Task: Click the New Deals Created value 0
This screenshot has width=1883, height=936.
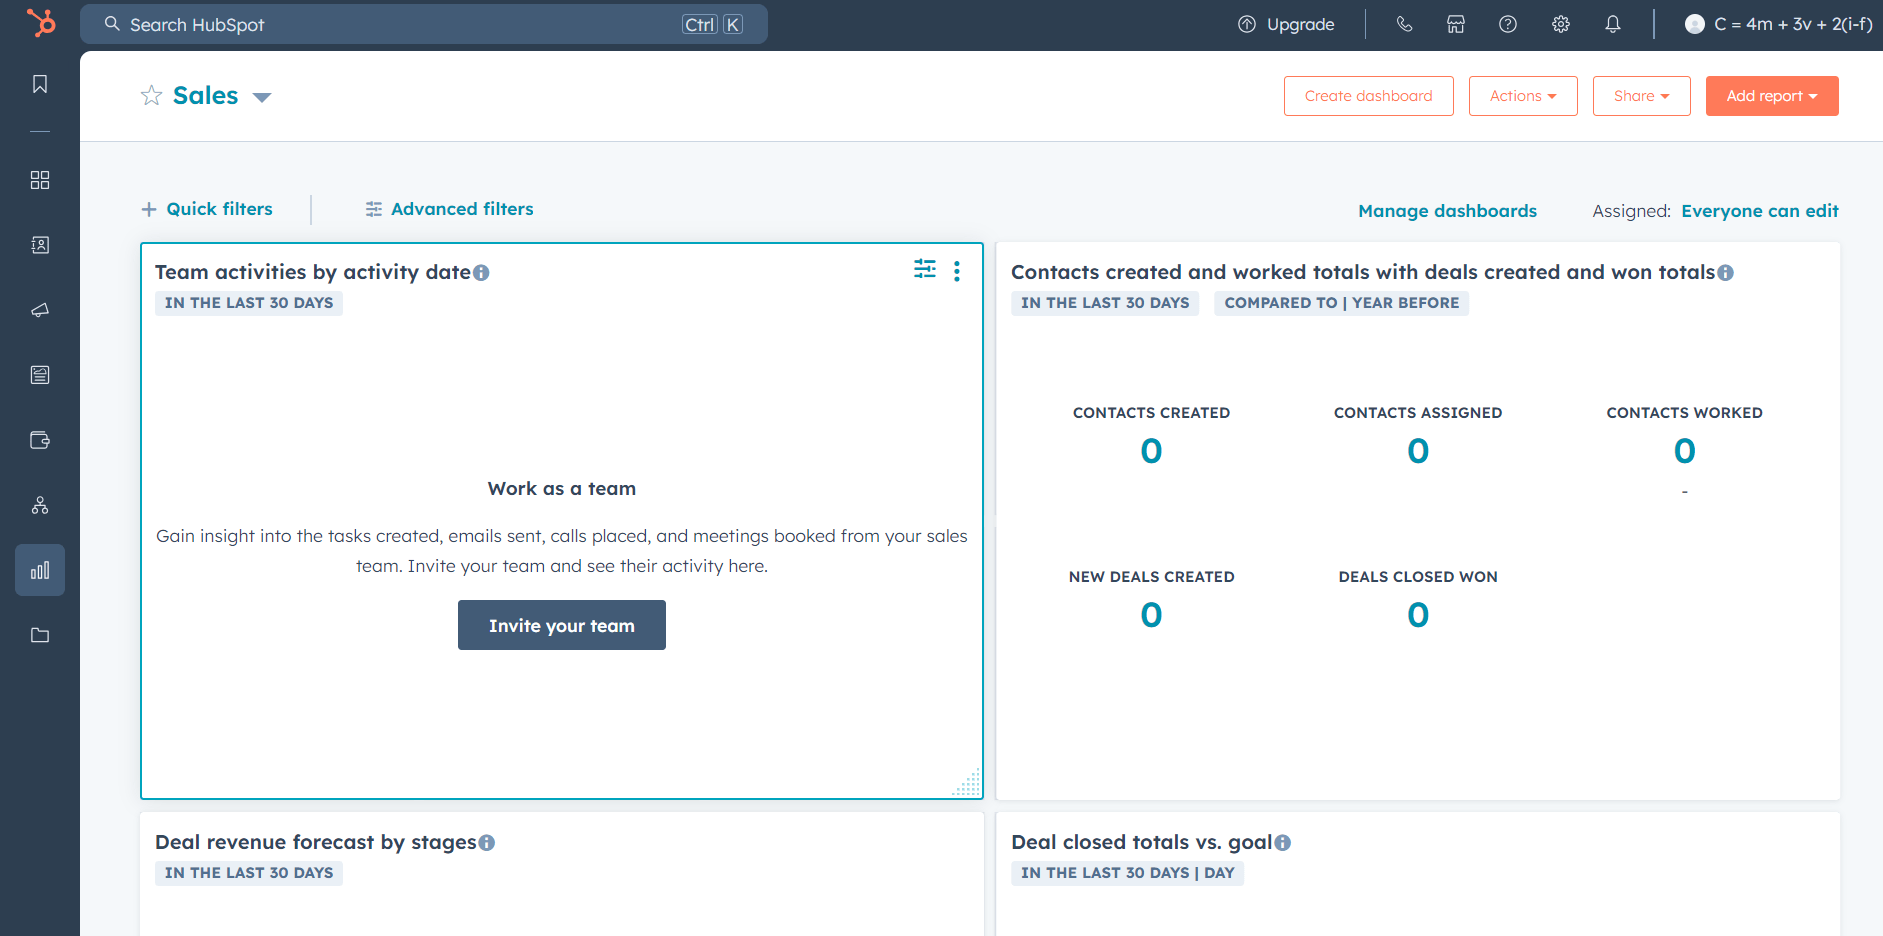Action: (1152, 615)
